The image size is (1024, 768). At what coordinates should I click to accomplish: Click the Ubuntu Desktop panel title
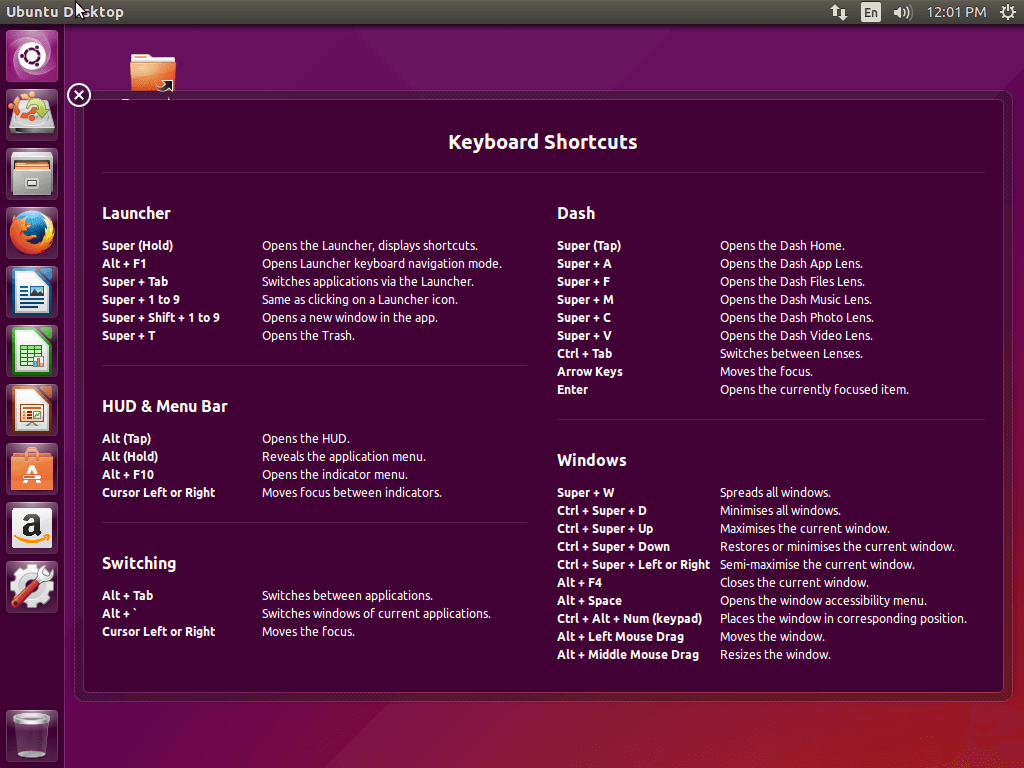[x=65, y=12]
